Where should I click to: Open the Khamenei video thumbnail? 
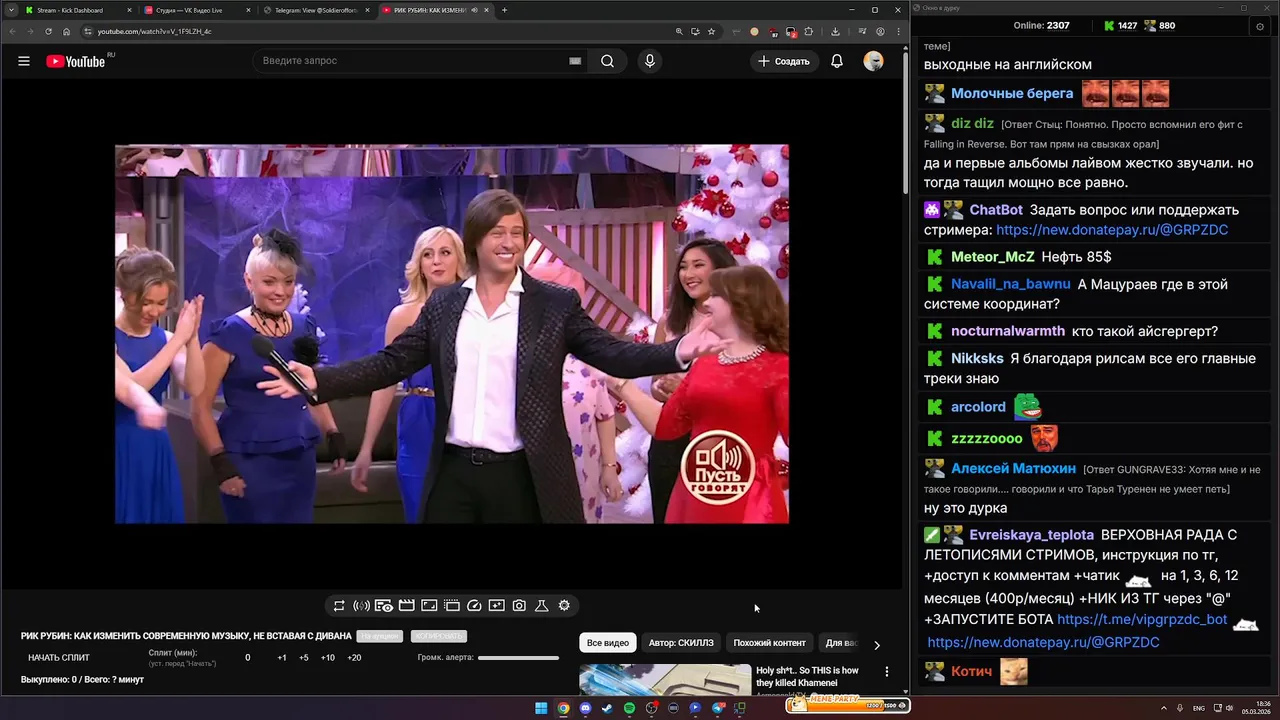pyautogui.click(x=665, y=680)
